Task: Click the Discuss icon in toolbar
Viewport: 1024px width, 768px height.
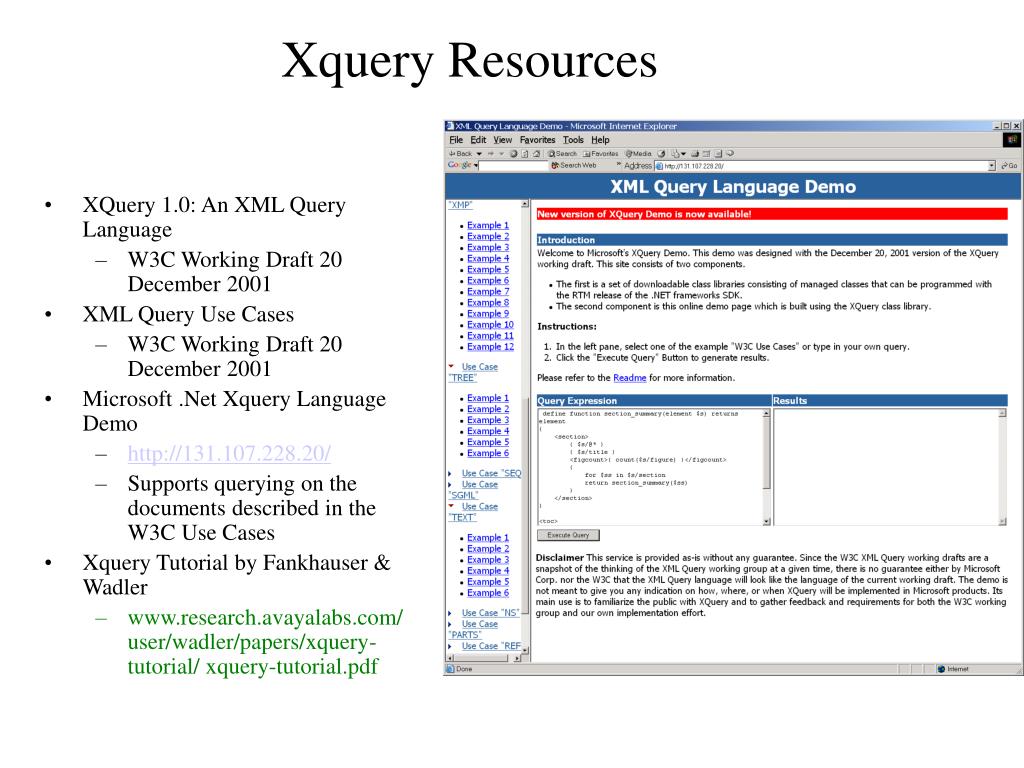Action: [718, 153]
